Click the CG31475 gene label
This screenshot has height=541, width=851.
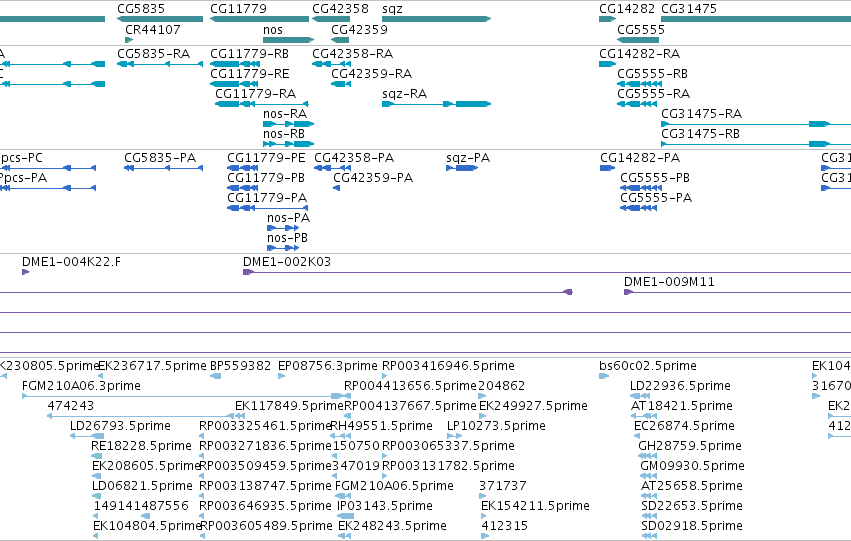coord(689,9)
